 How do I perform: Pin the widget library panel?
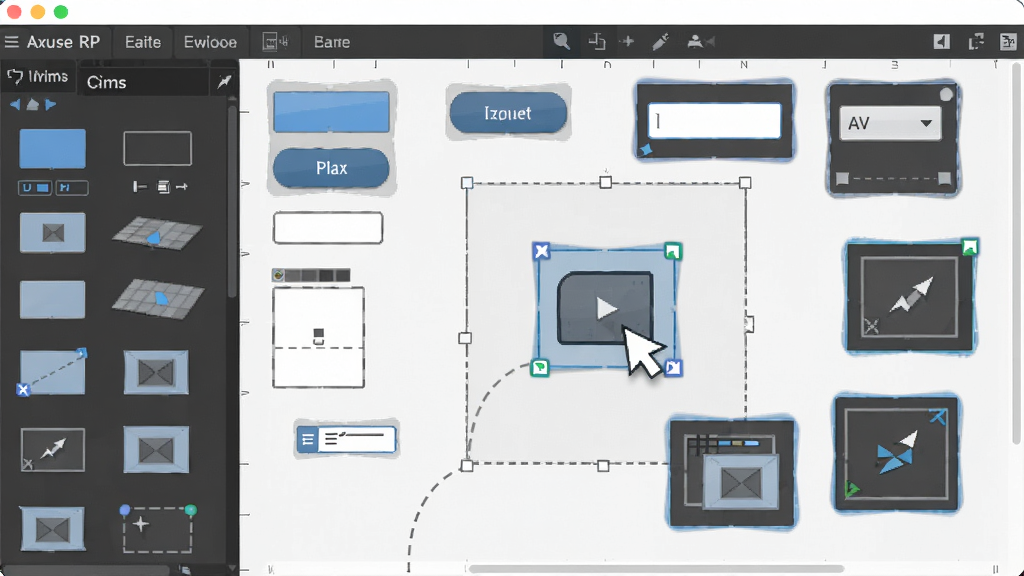click(224, 81)
